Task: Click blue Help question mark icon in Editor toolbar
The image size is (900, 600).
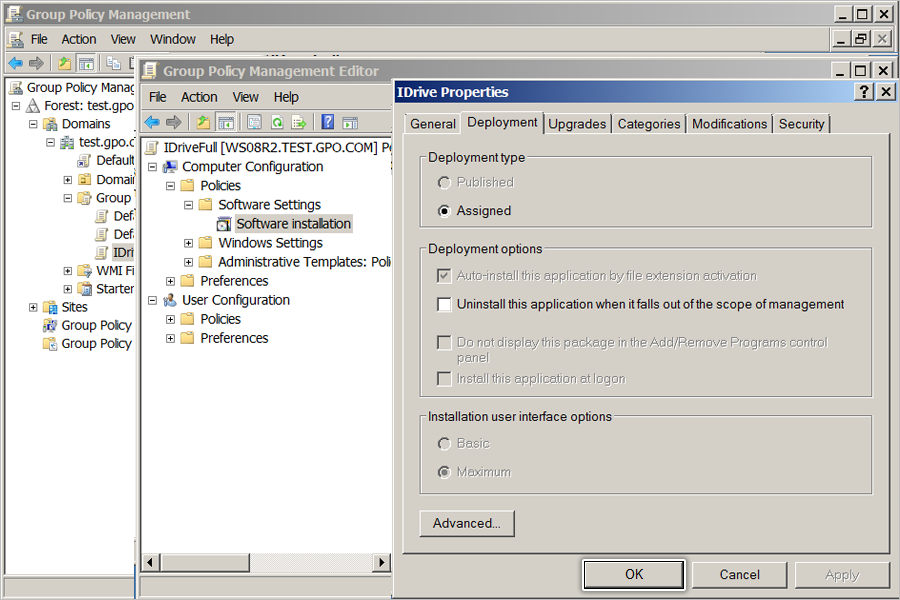Action: click(327, 122)
